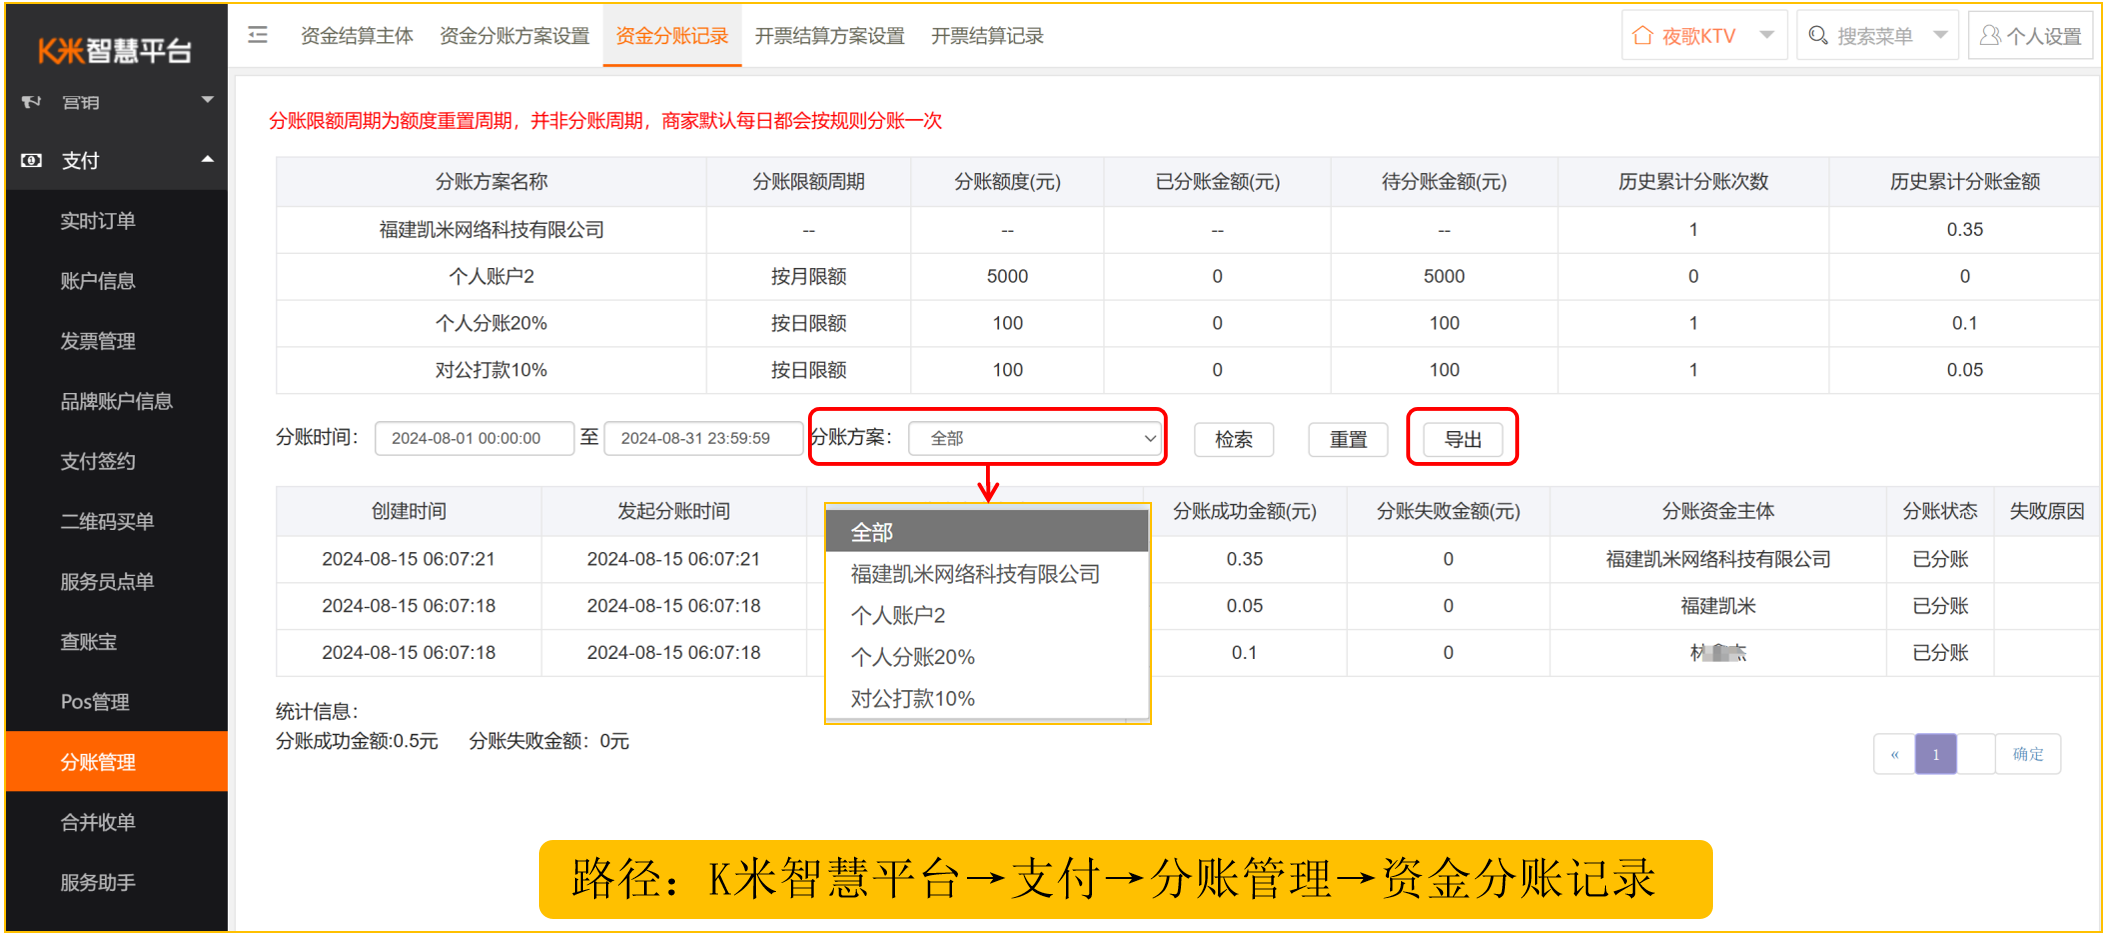Click the 重置 reset button
Image resolution: width=2109 pixels, height=937 pixels.
point(1348,439)
